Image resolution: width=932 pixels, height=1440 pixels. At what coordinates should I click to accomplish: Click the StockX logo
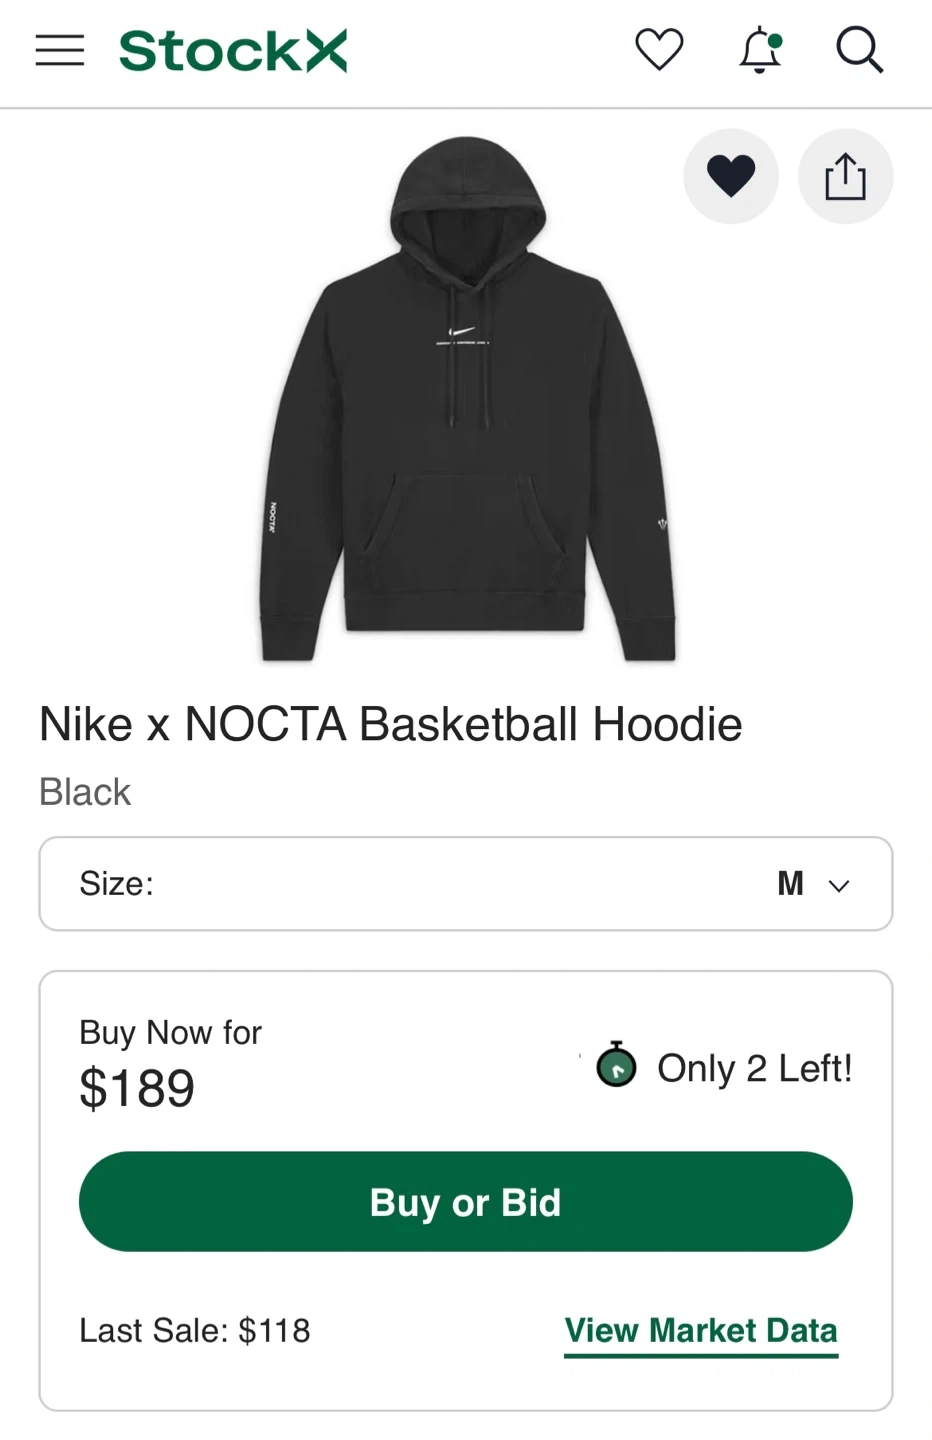pos(233,51)
